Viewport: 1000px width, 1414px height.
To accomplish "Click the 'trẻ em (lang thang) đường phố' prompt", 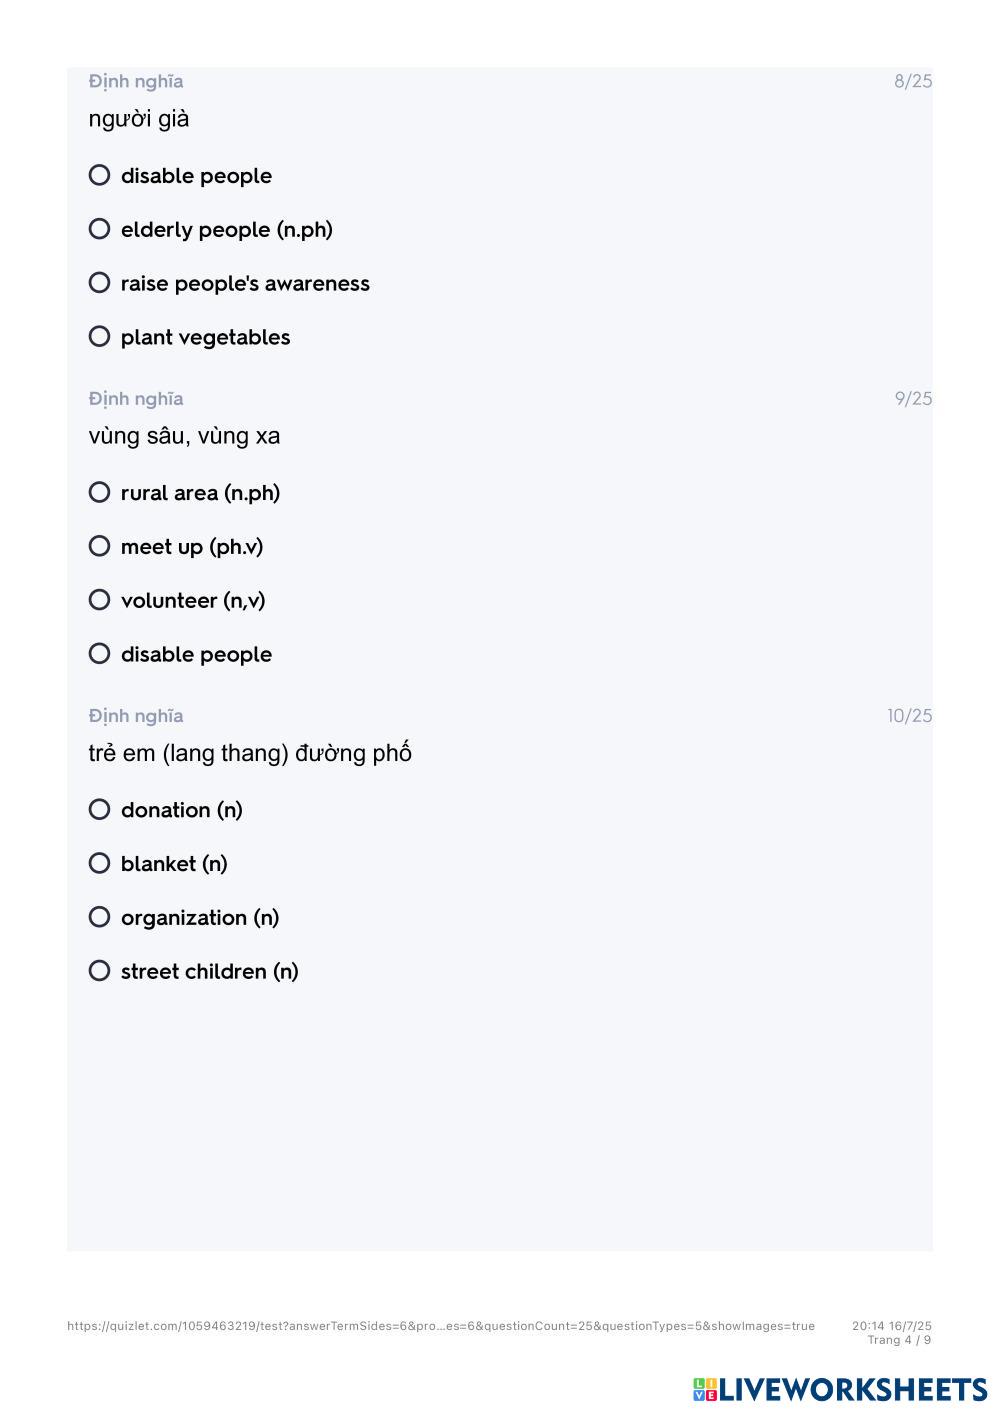I will tap(250, 753).
